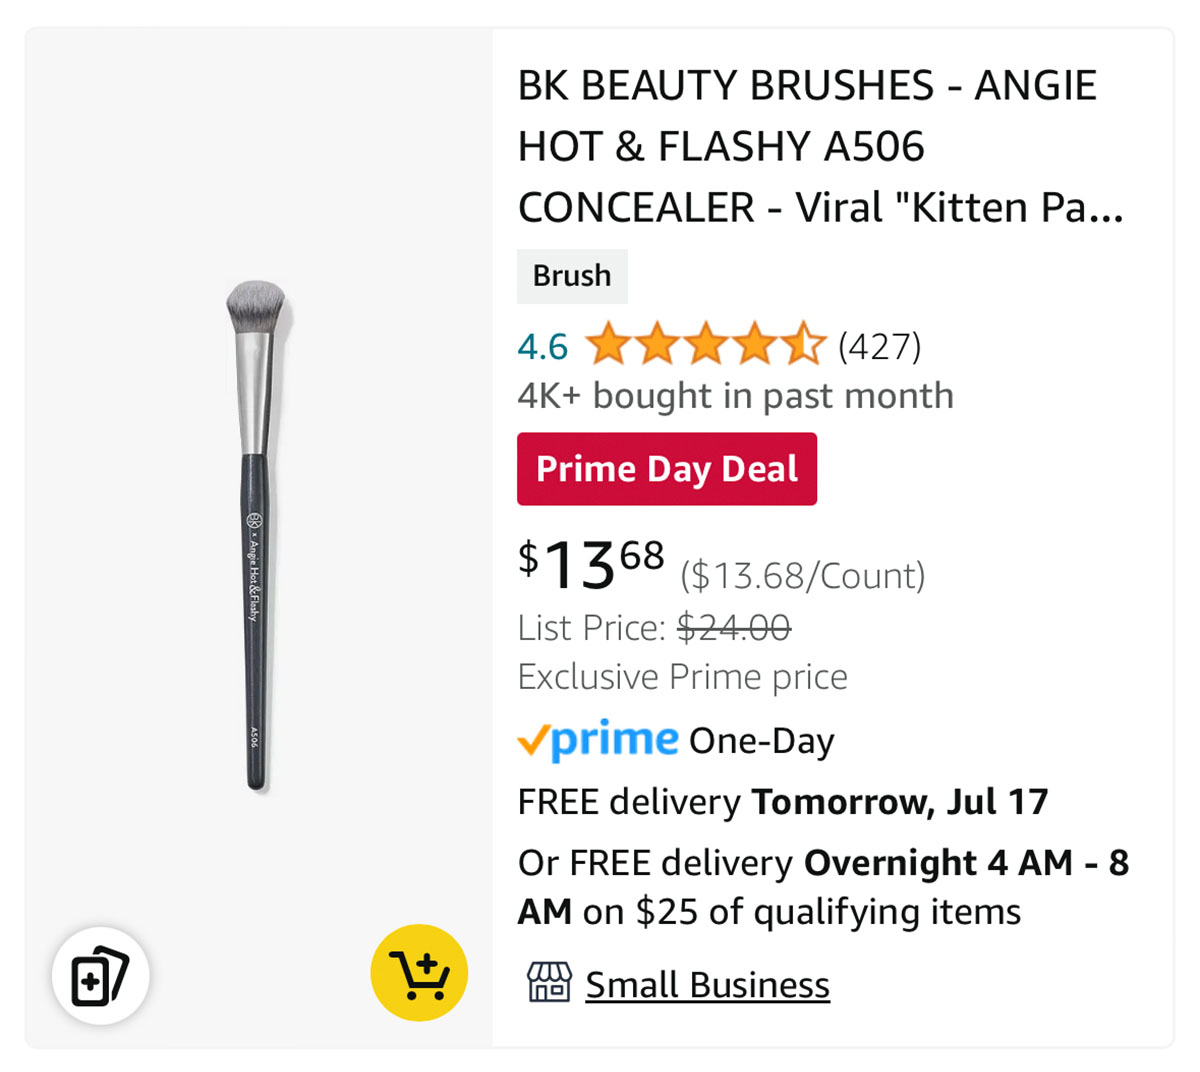
Task: Open the BK Beauty Brushes product title
Action: pyautogui.click(x=821, y=147)
